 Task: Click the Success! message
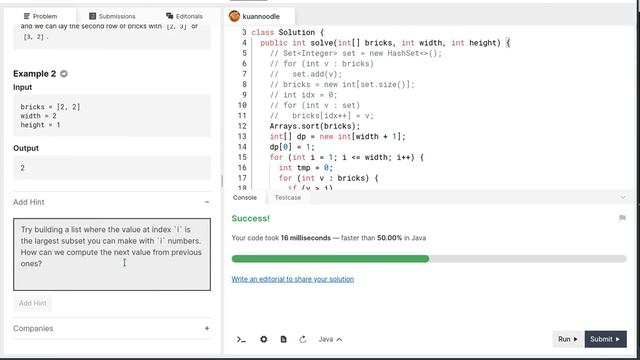point(251,218)
